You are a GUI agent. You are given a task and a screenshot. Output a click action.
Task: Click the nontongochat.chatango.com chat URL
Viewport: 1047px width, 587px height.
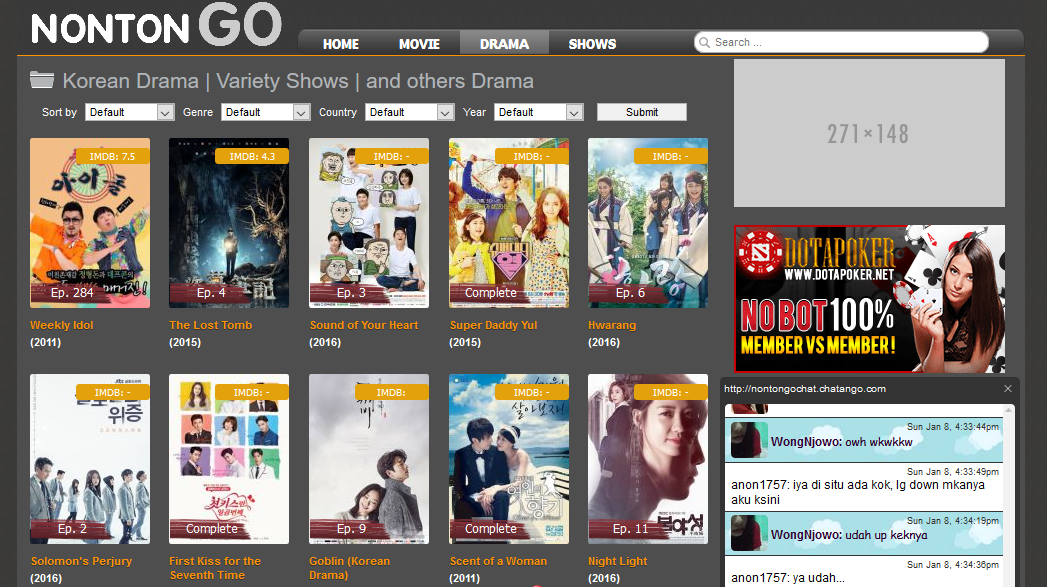click(805, 389)
